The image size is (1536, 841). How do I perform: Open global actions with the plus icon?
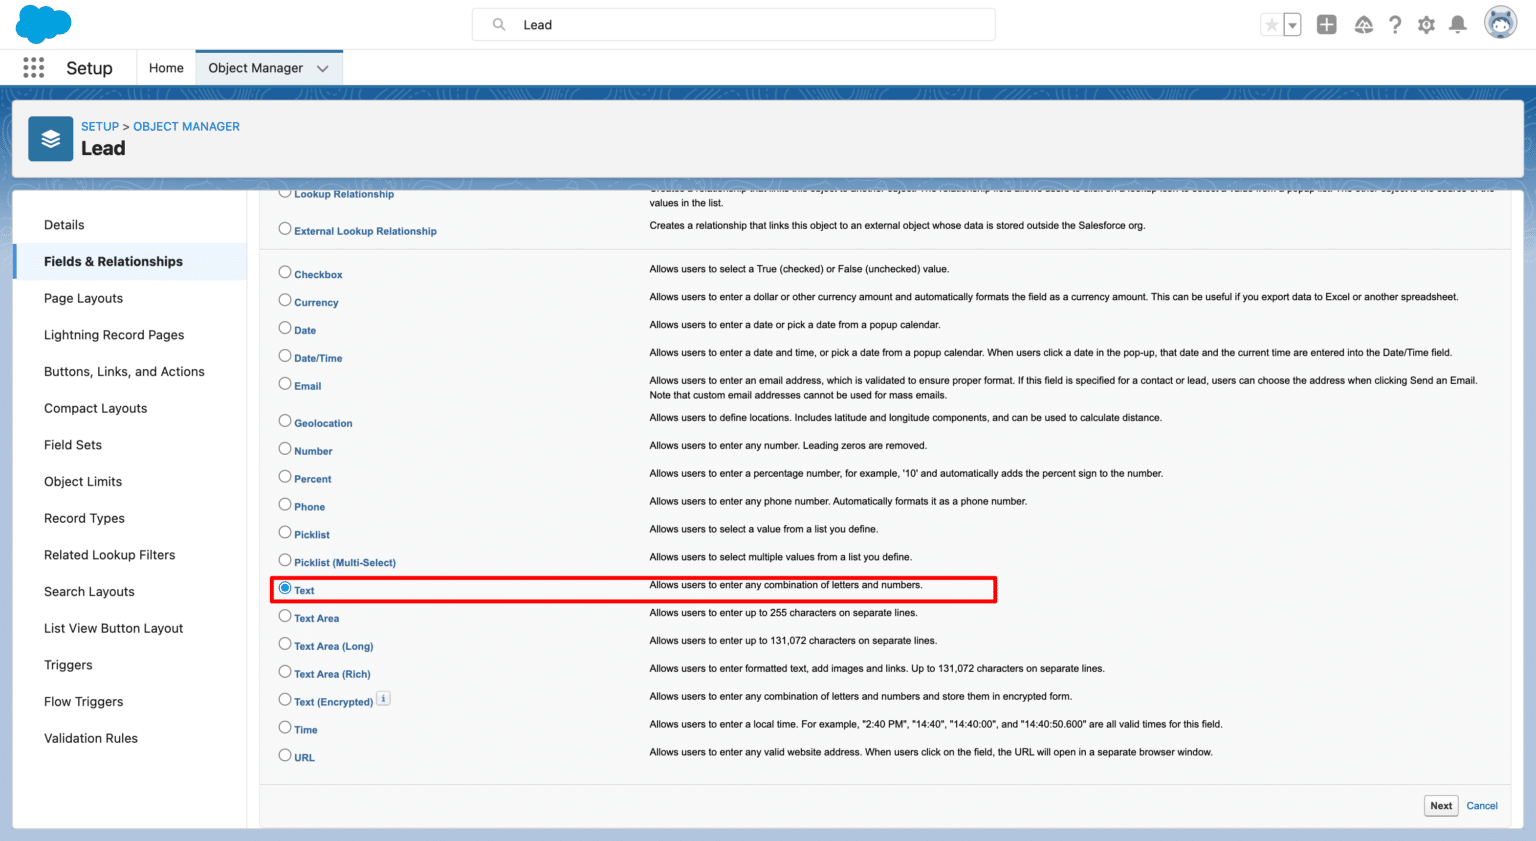click(x=1326, y=23)
